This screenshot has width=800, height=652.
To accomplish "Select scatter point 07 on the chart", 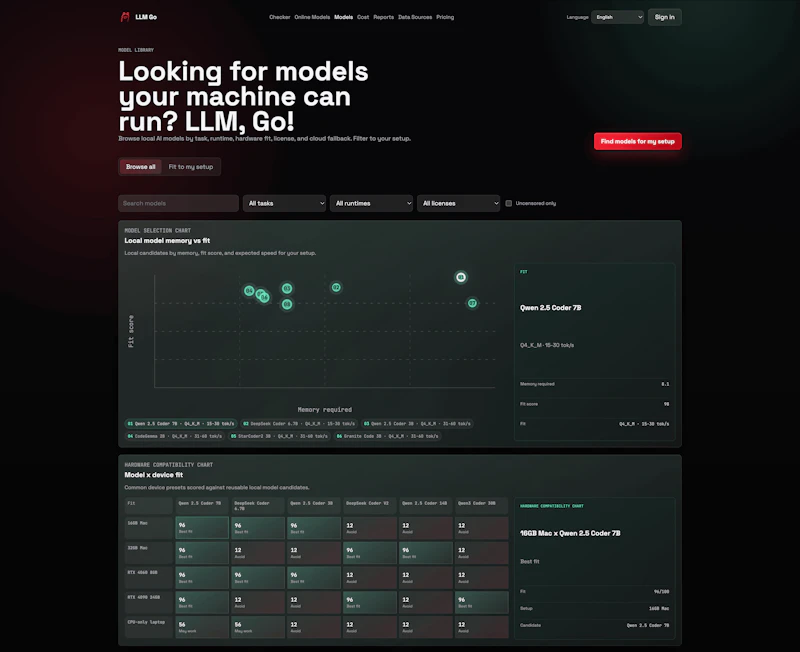I will point(472,303).
